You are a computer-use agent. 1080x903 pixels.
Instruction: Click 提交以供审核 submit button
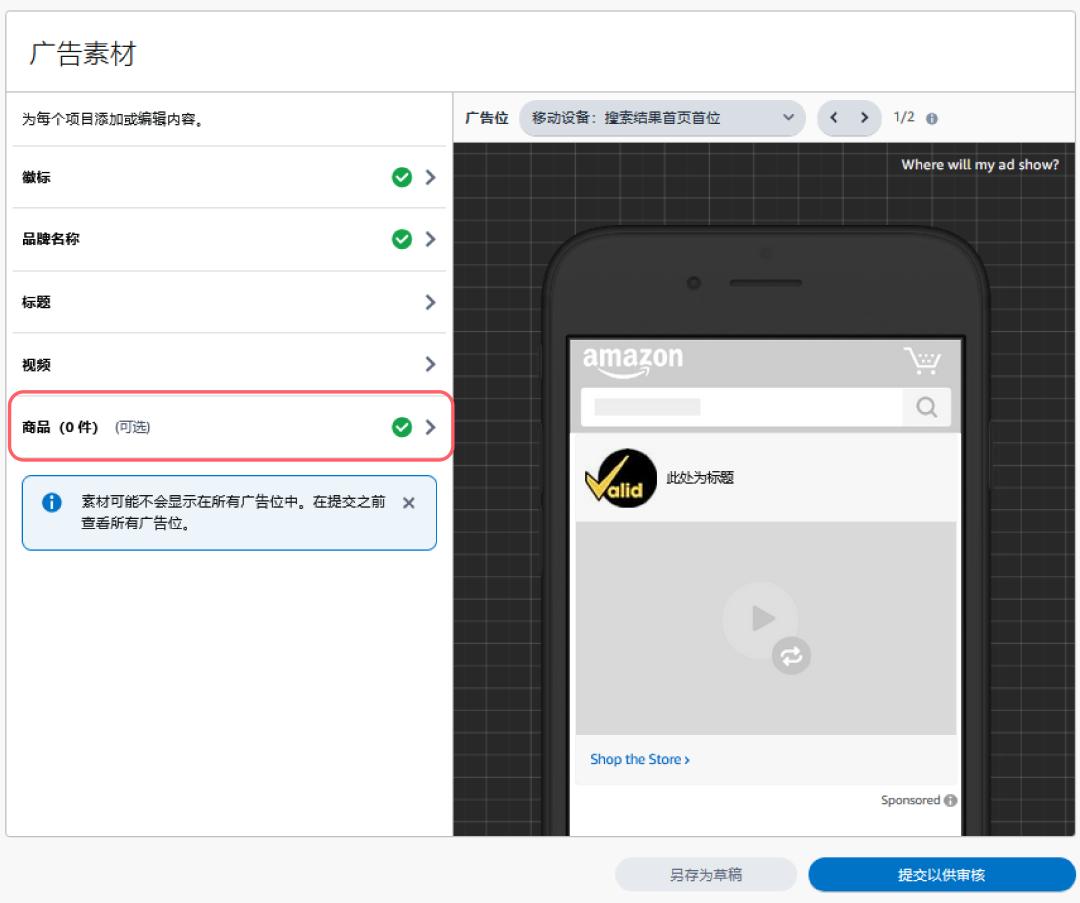(x=941, y=875)
